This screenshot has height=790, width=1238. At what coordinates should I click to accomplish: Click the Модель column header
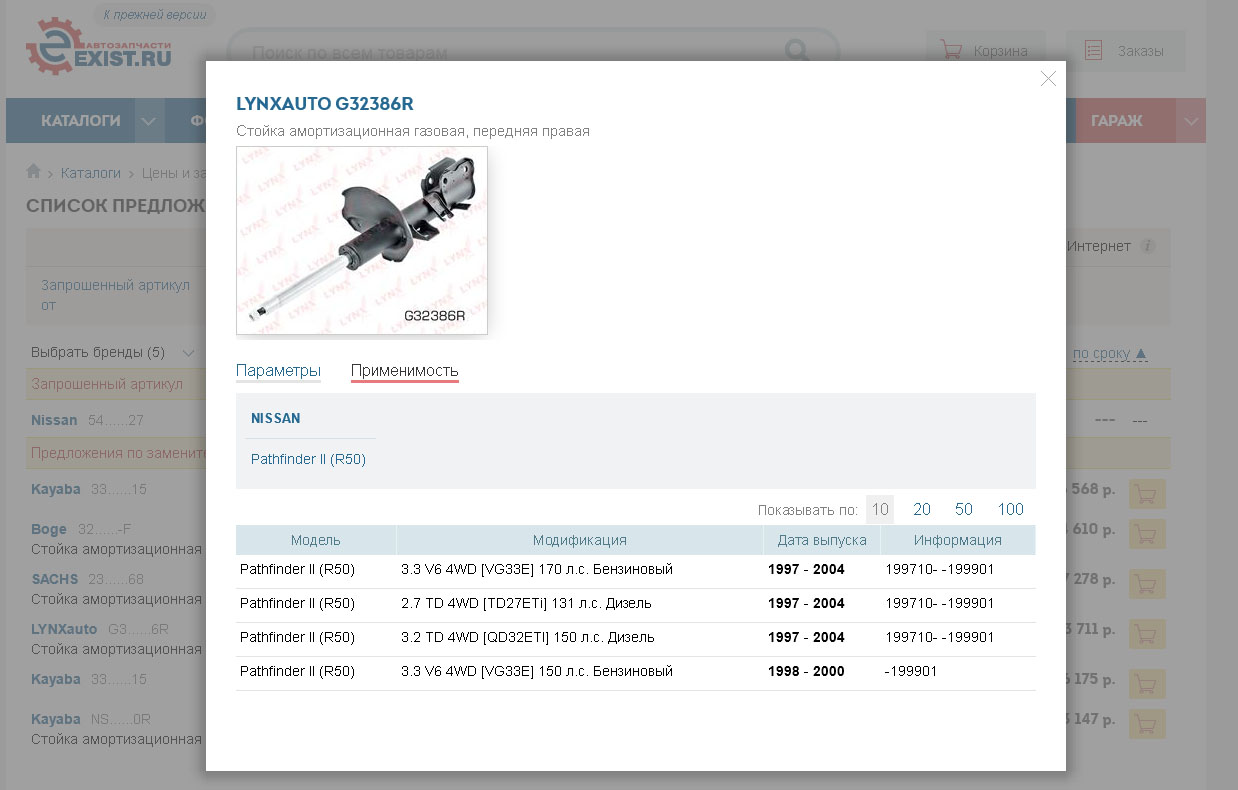(x=316, y=540)
